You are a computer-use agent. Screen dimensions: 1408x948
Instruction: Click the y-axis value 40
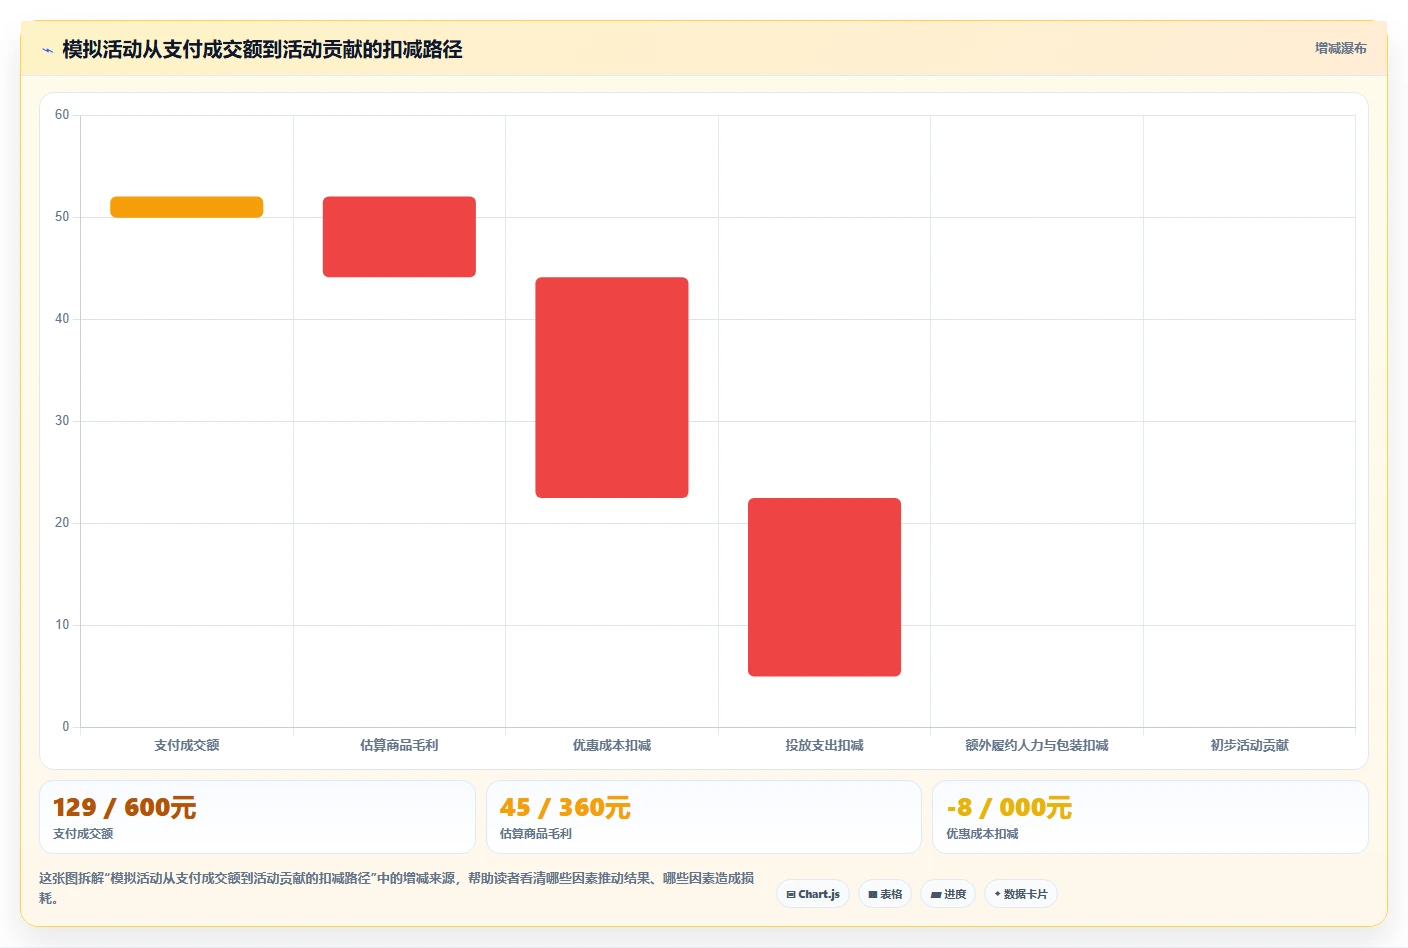[x=62, y=319]
